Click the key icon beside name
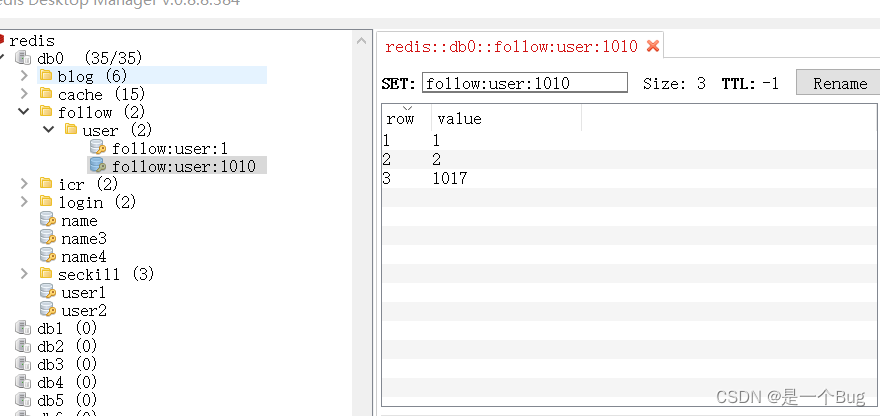This screenshot has width=880, height=416. (48, 220)
